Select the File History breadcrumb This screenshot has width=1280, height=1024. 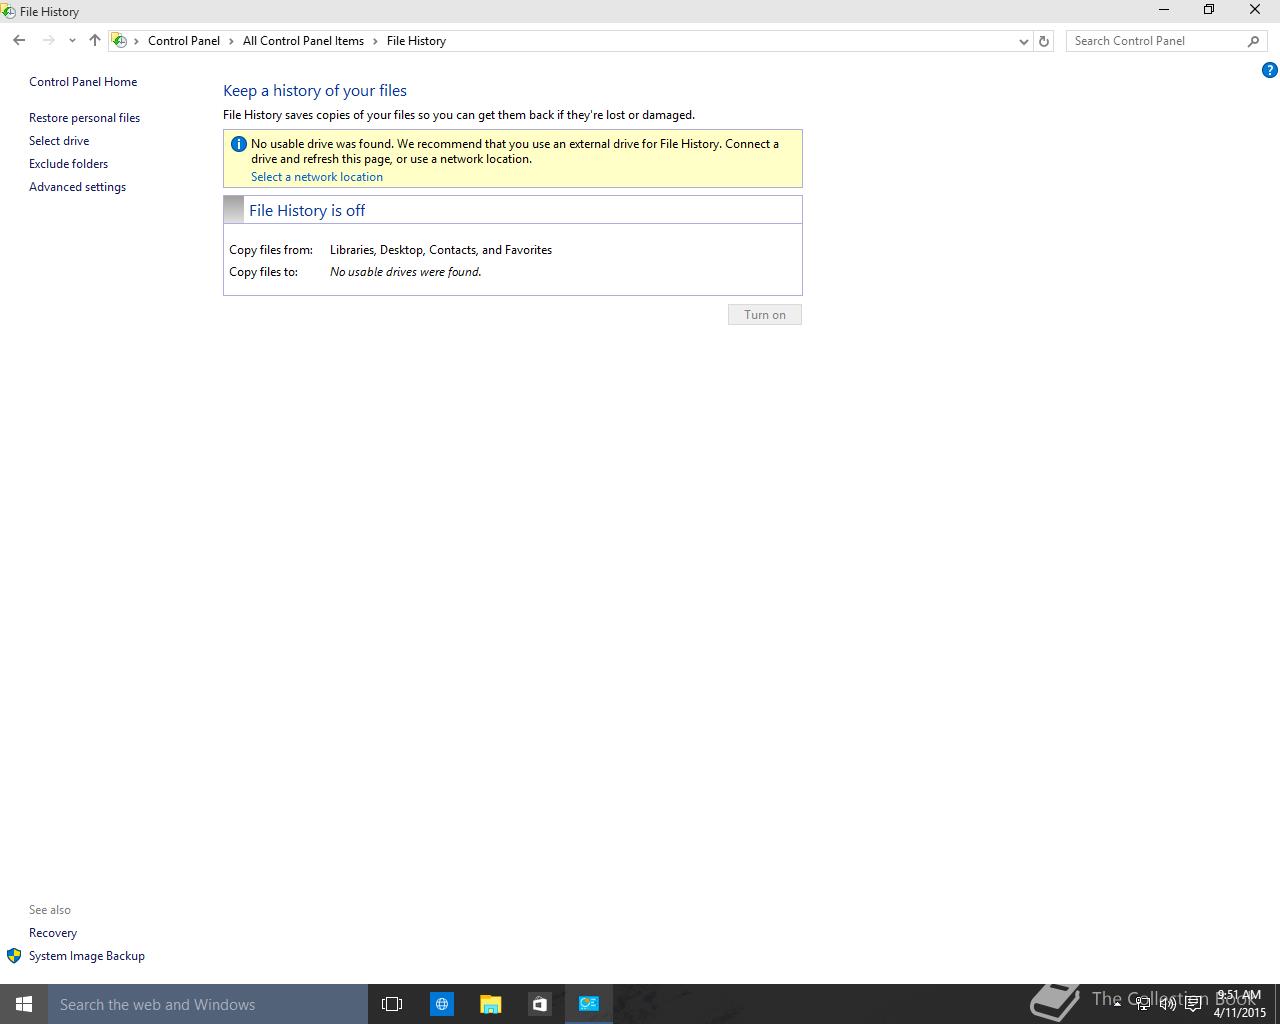click(416, 41)
